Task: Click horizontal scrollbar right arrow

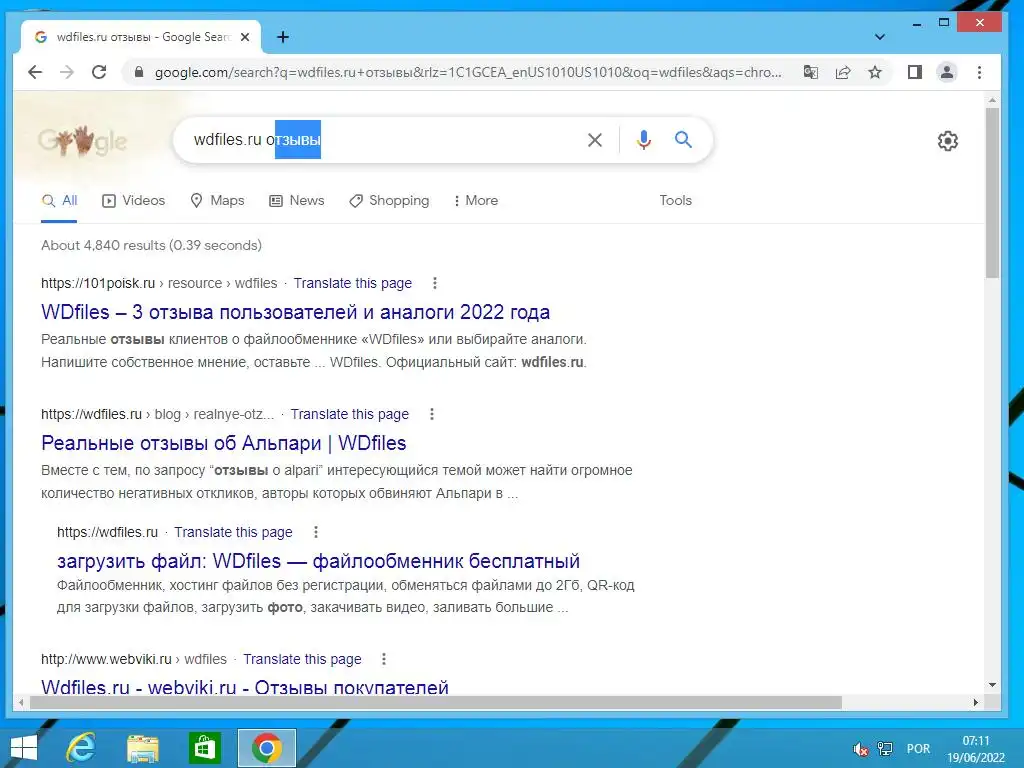Action: (976, 703)
